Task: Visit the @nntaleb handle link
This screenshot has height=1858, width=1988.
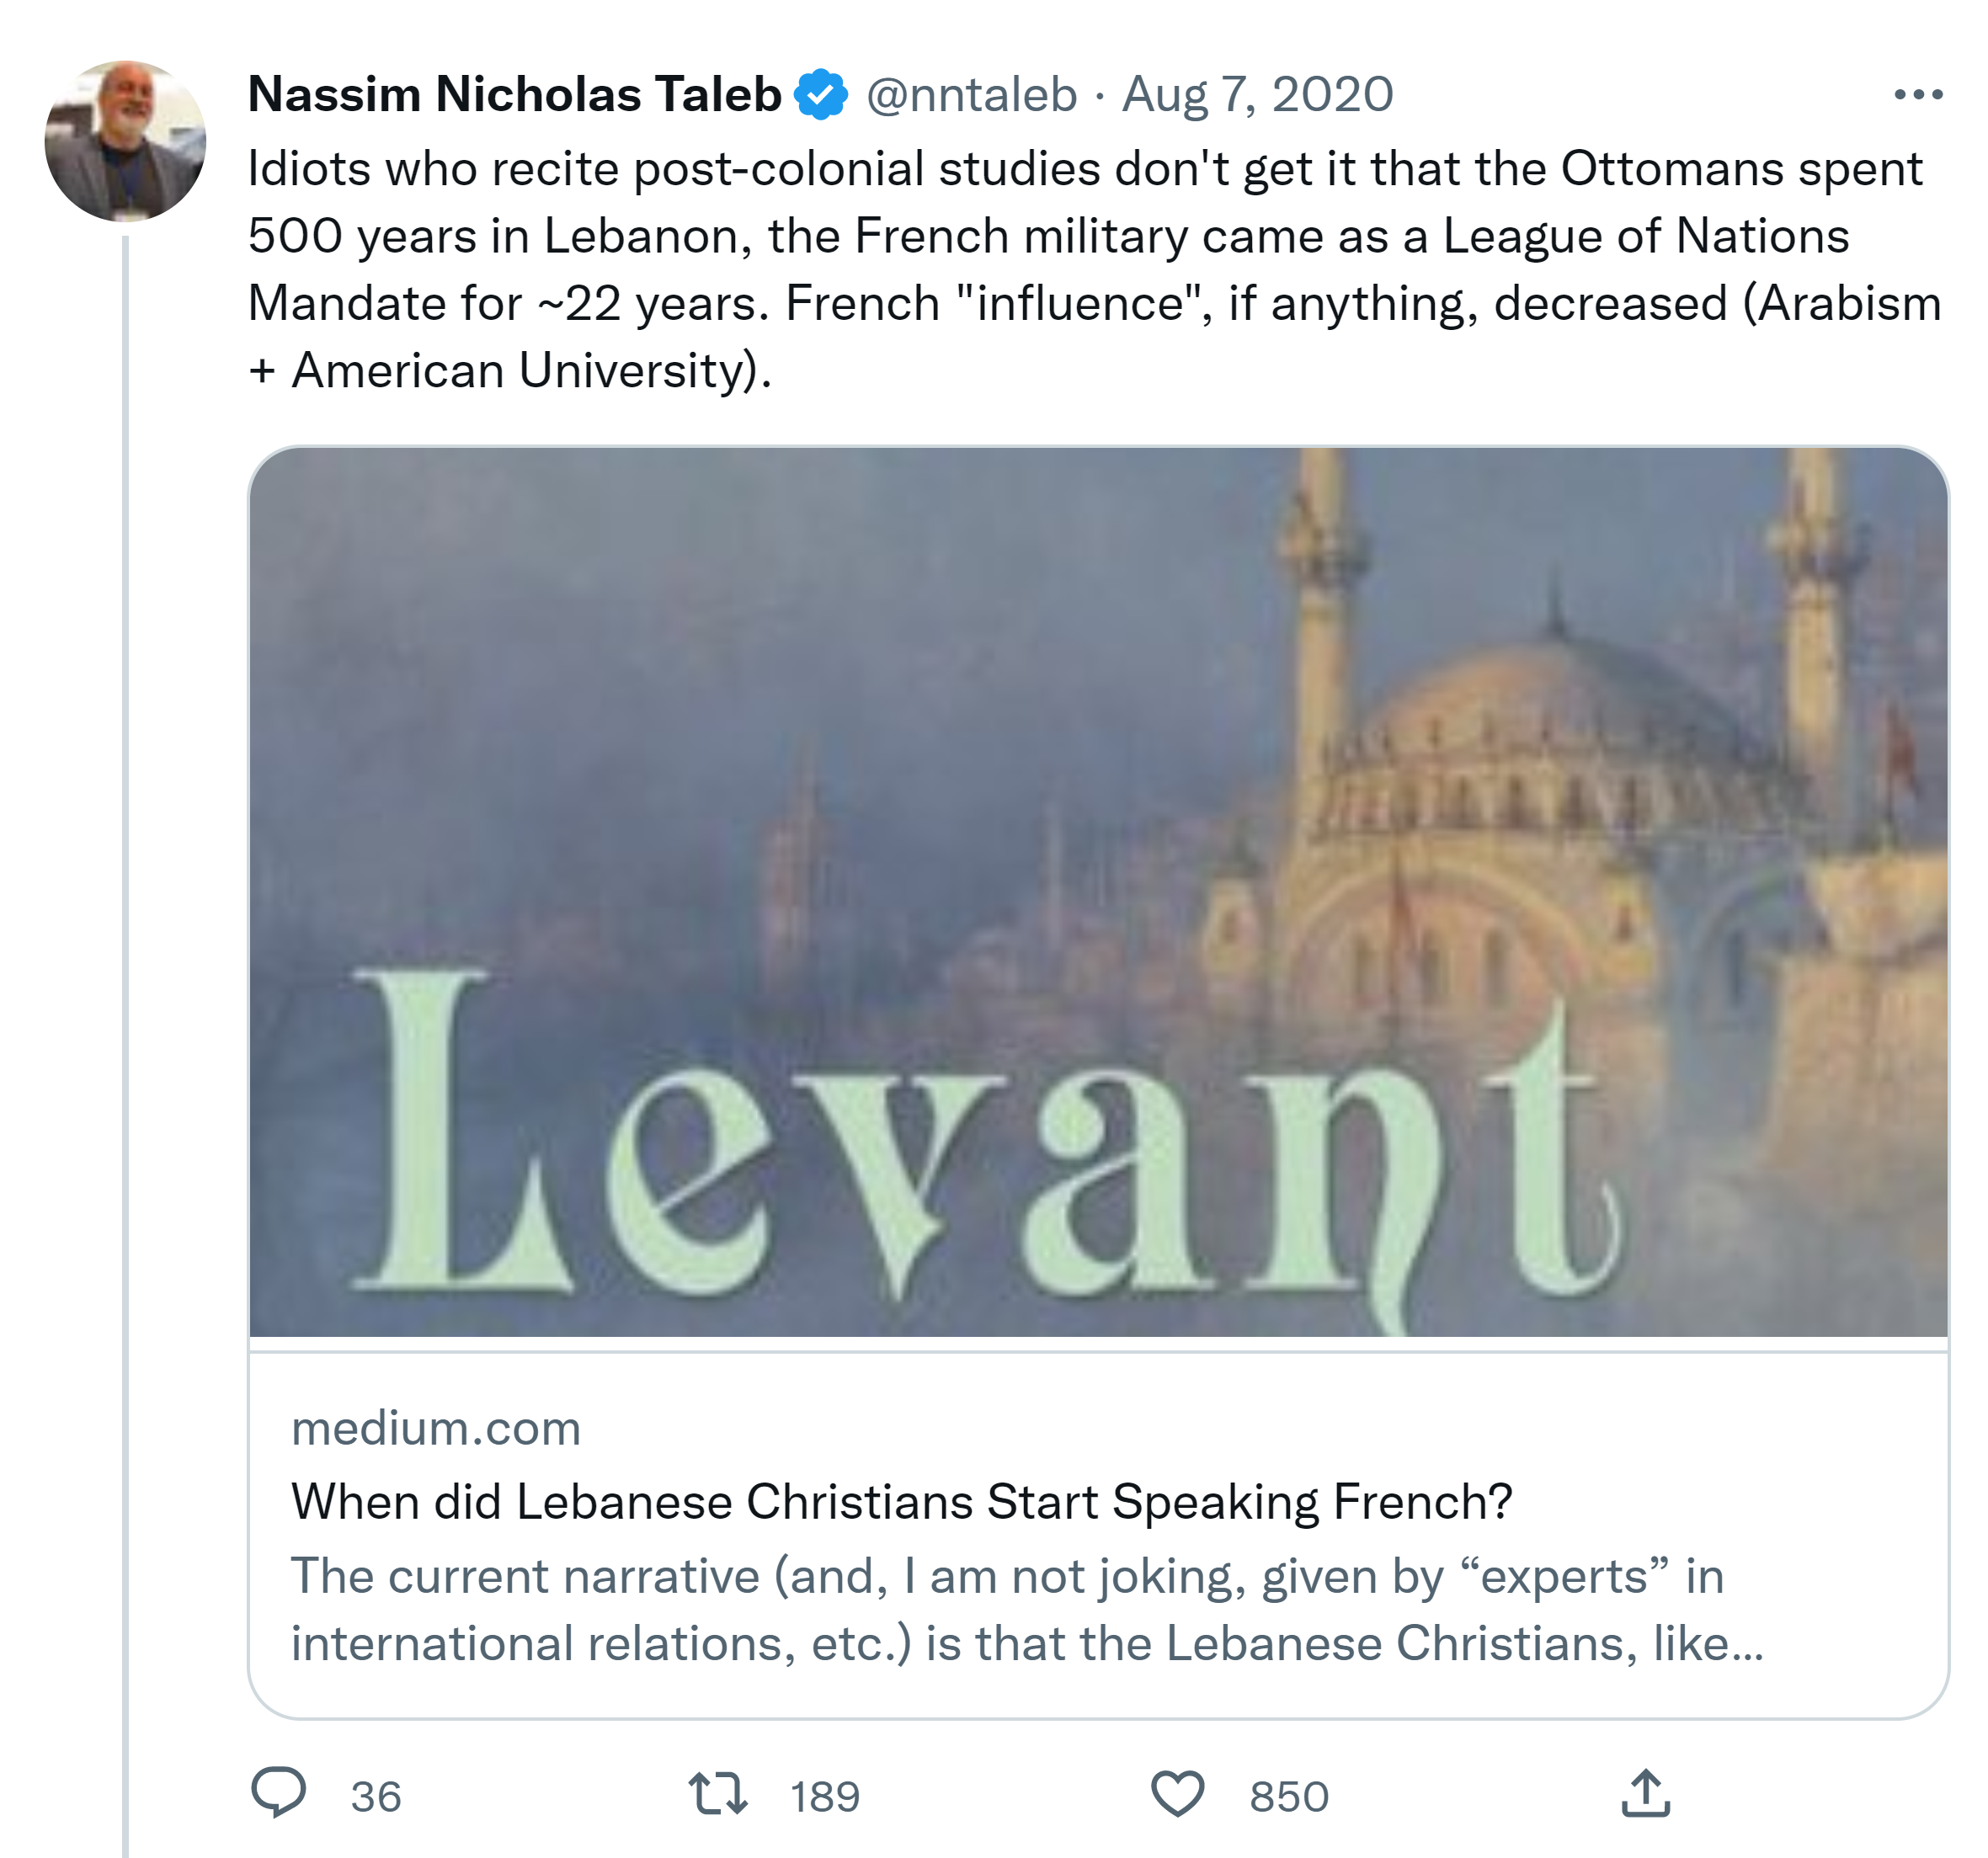Action: [x=971, y=95]
